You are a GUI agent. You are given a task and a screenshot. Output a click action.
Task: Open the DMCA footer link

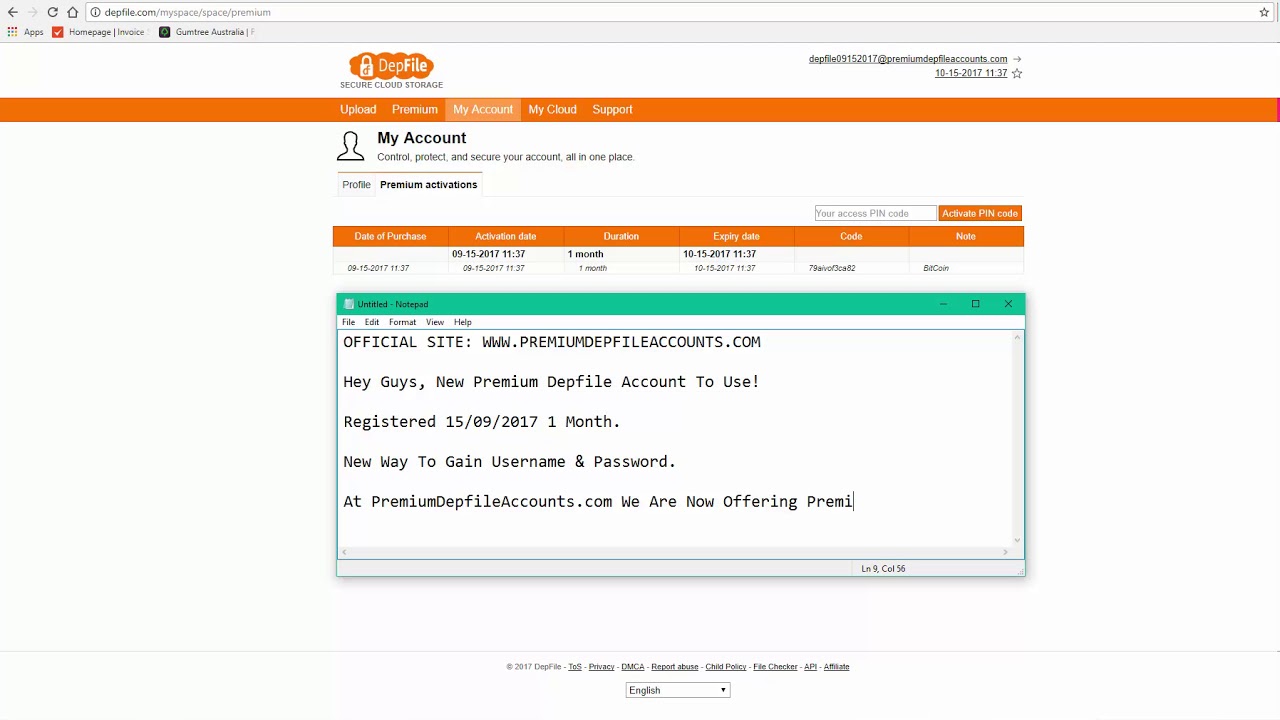(x=632, y=667)
